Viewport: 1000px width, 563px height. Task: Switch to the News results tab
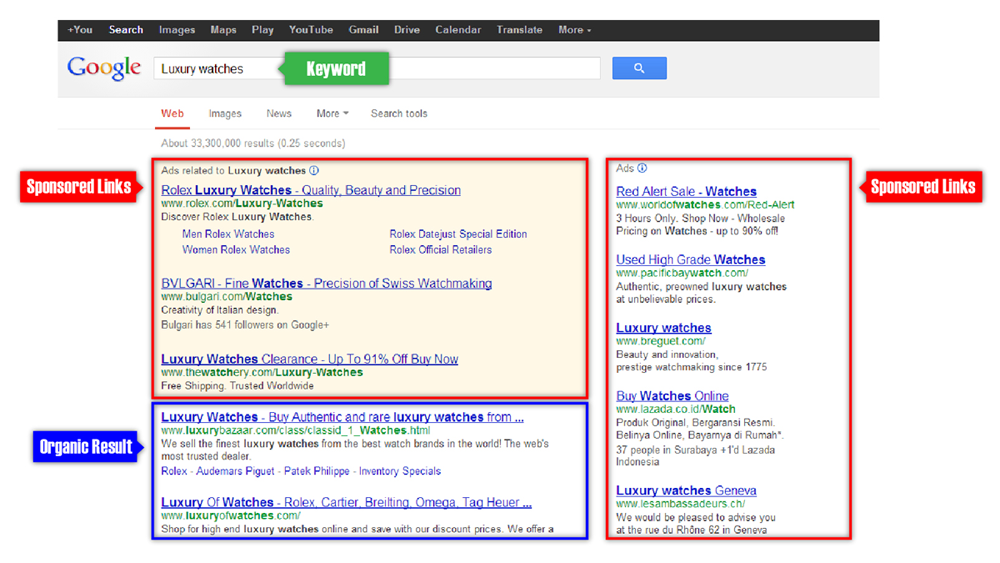[x=279, y=114]
